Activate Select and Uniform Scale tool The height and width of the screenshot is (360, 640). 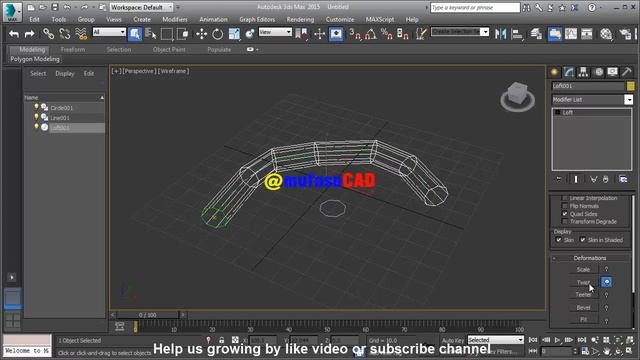coord(234,34)
